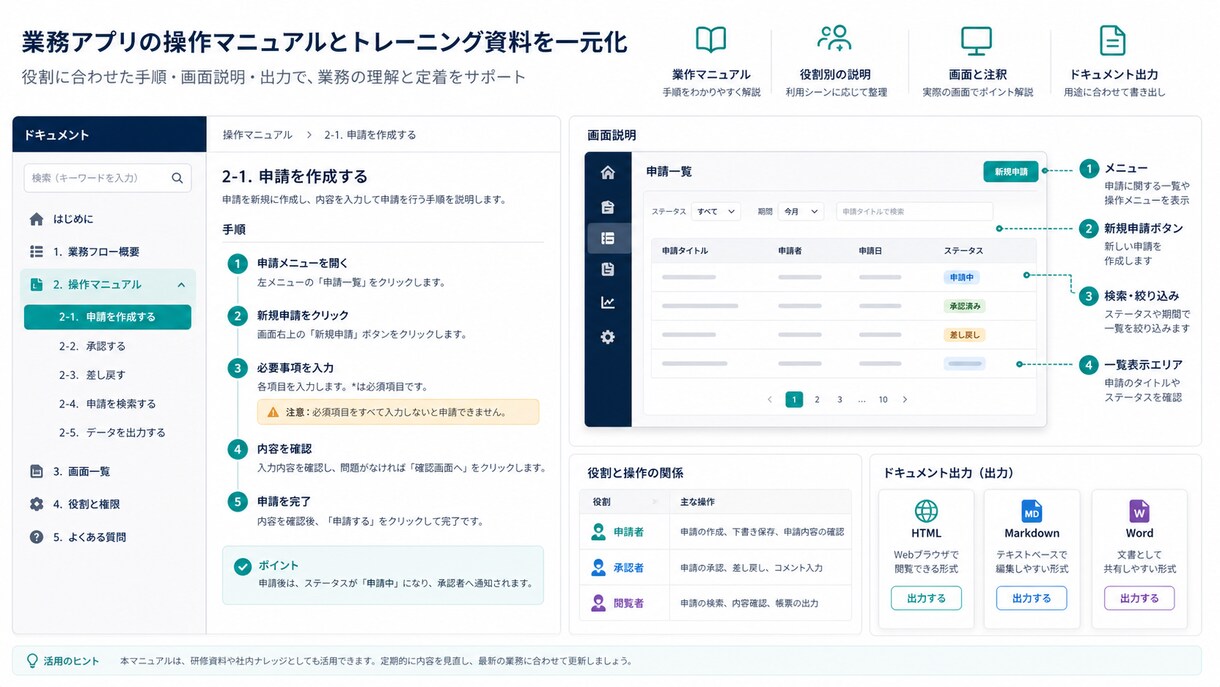Click the home icon in mockup sidebar
The image size is (1220, 687).
click(607, 173)
